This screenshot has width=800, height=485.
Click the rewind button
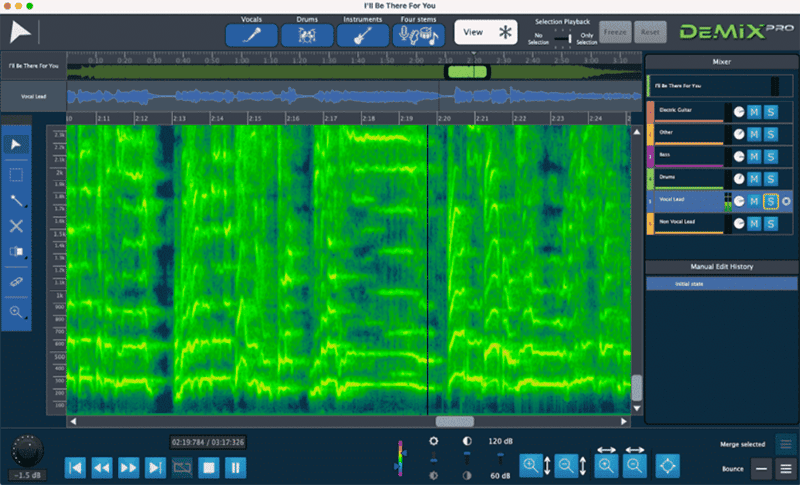coord(102,468)
